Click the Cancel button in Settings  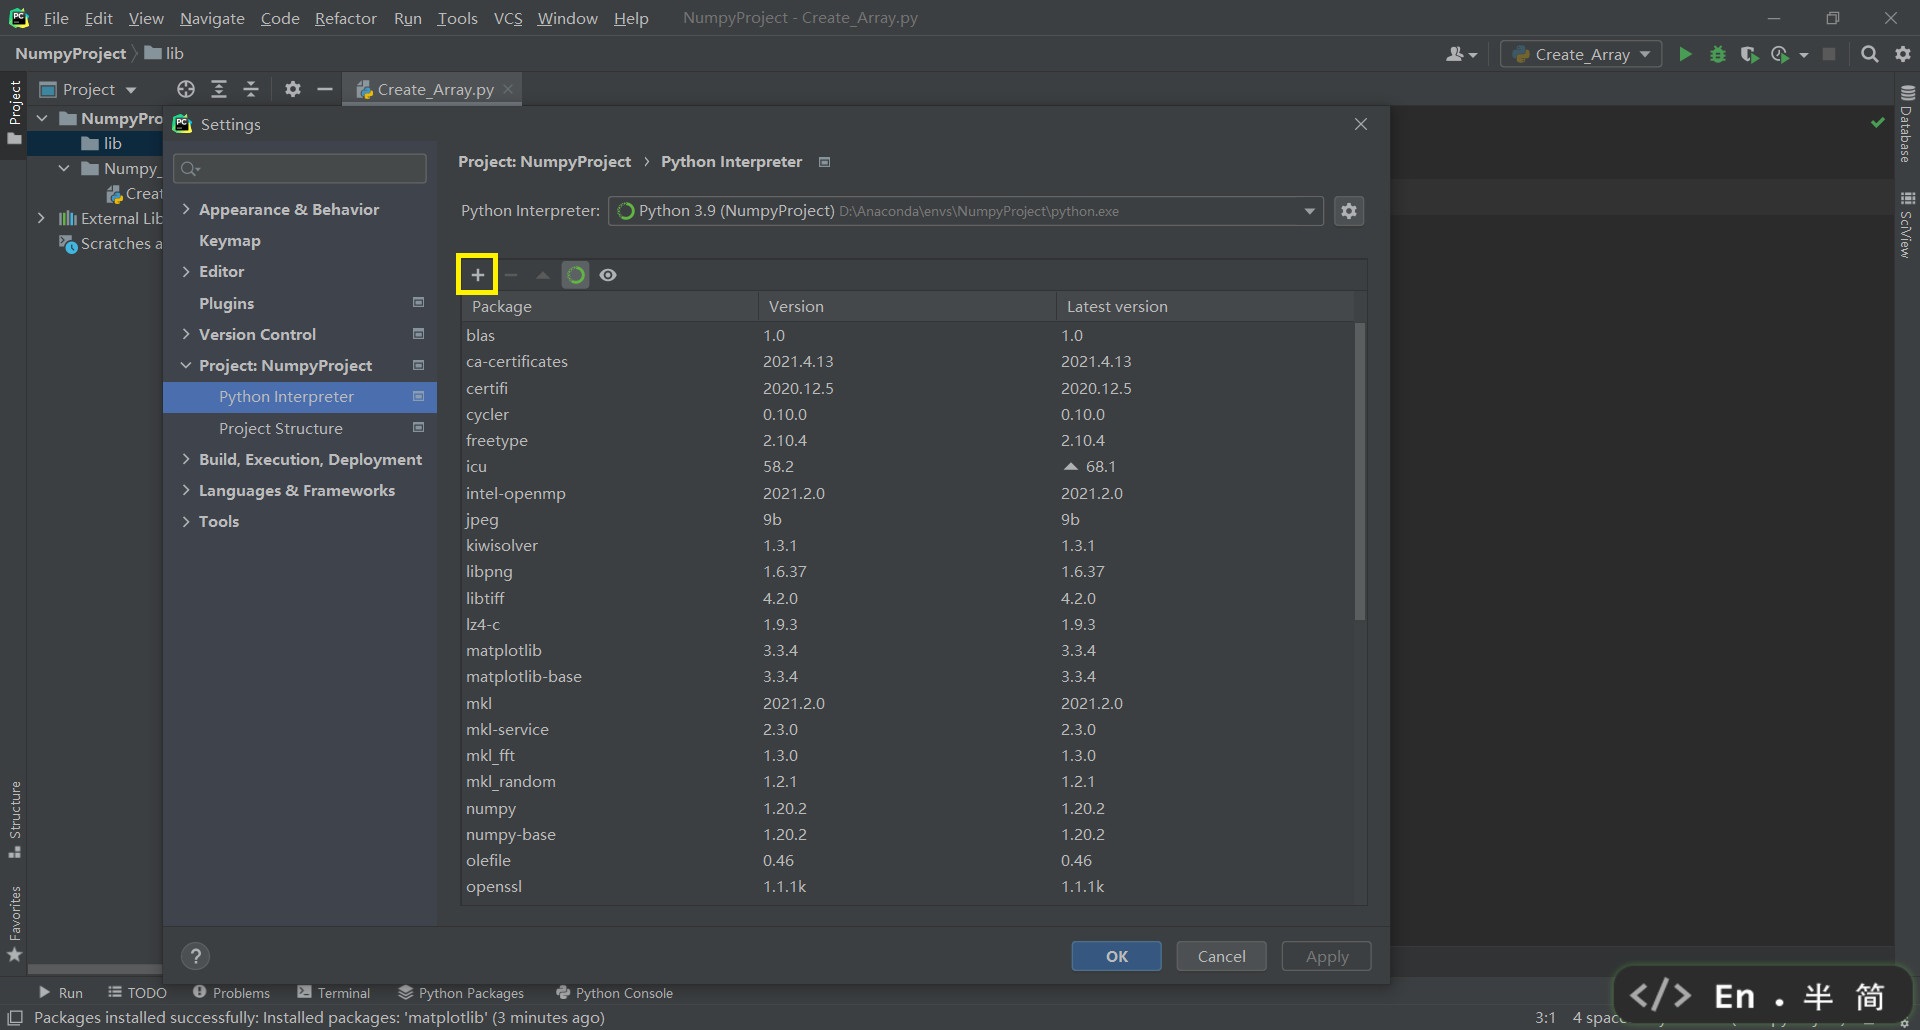pyautogui.click(x=1221, y=956)
